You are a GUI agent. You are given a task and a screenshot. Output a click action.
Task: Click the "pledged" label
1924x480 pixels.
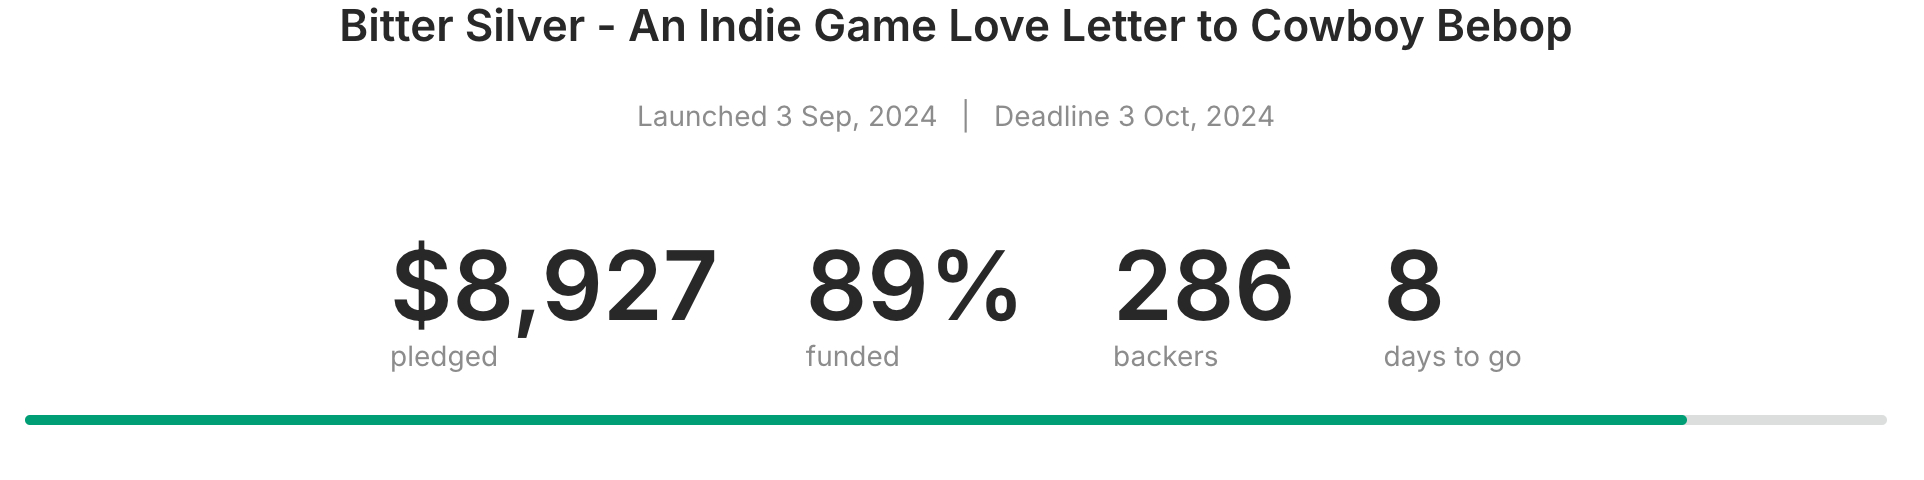tap(443, 357)
